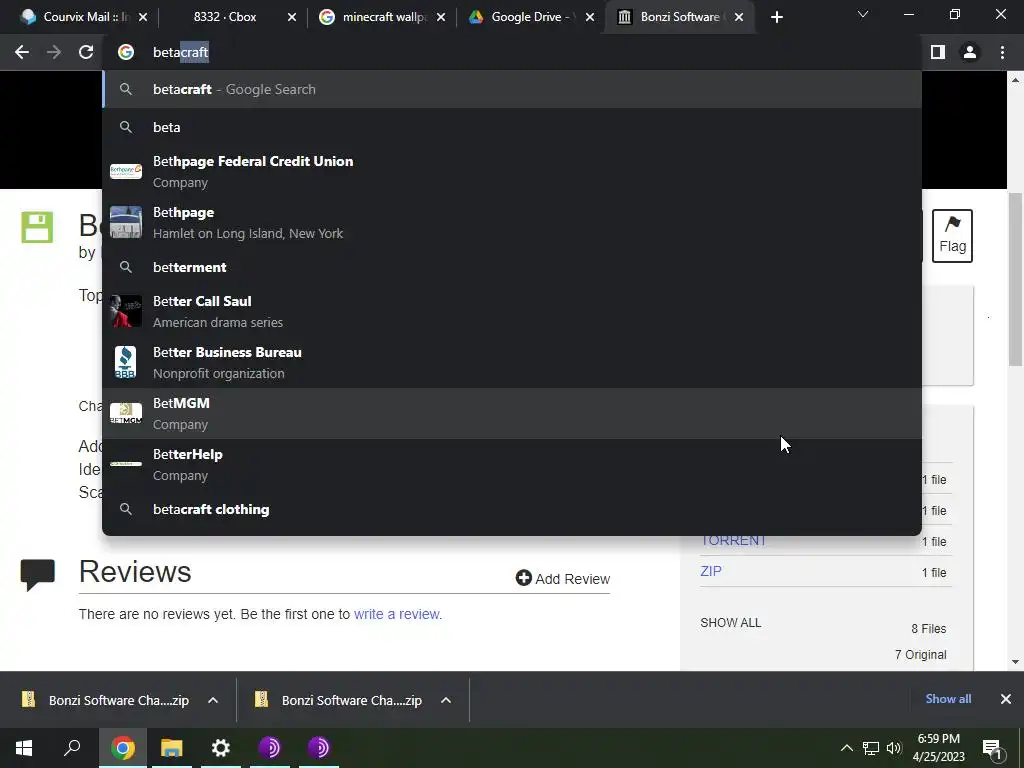Click the second purple Tor Browser taskbar icon

tap(319, 748)
